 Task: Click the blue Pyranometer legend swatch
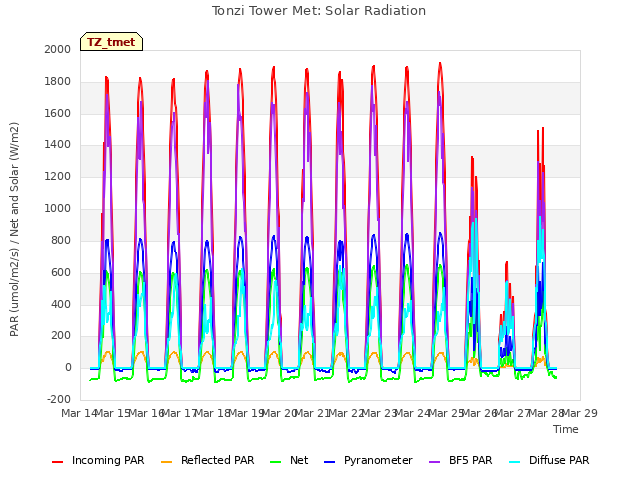(x=329, y=462)
